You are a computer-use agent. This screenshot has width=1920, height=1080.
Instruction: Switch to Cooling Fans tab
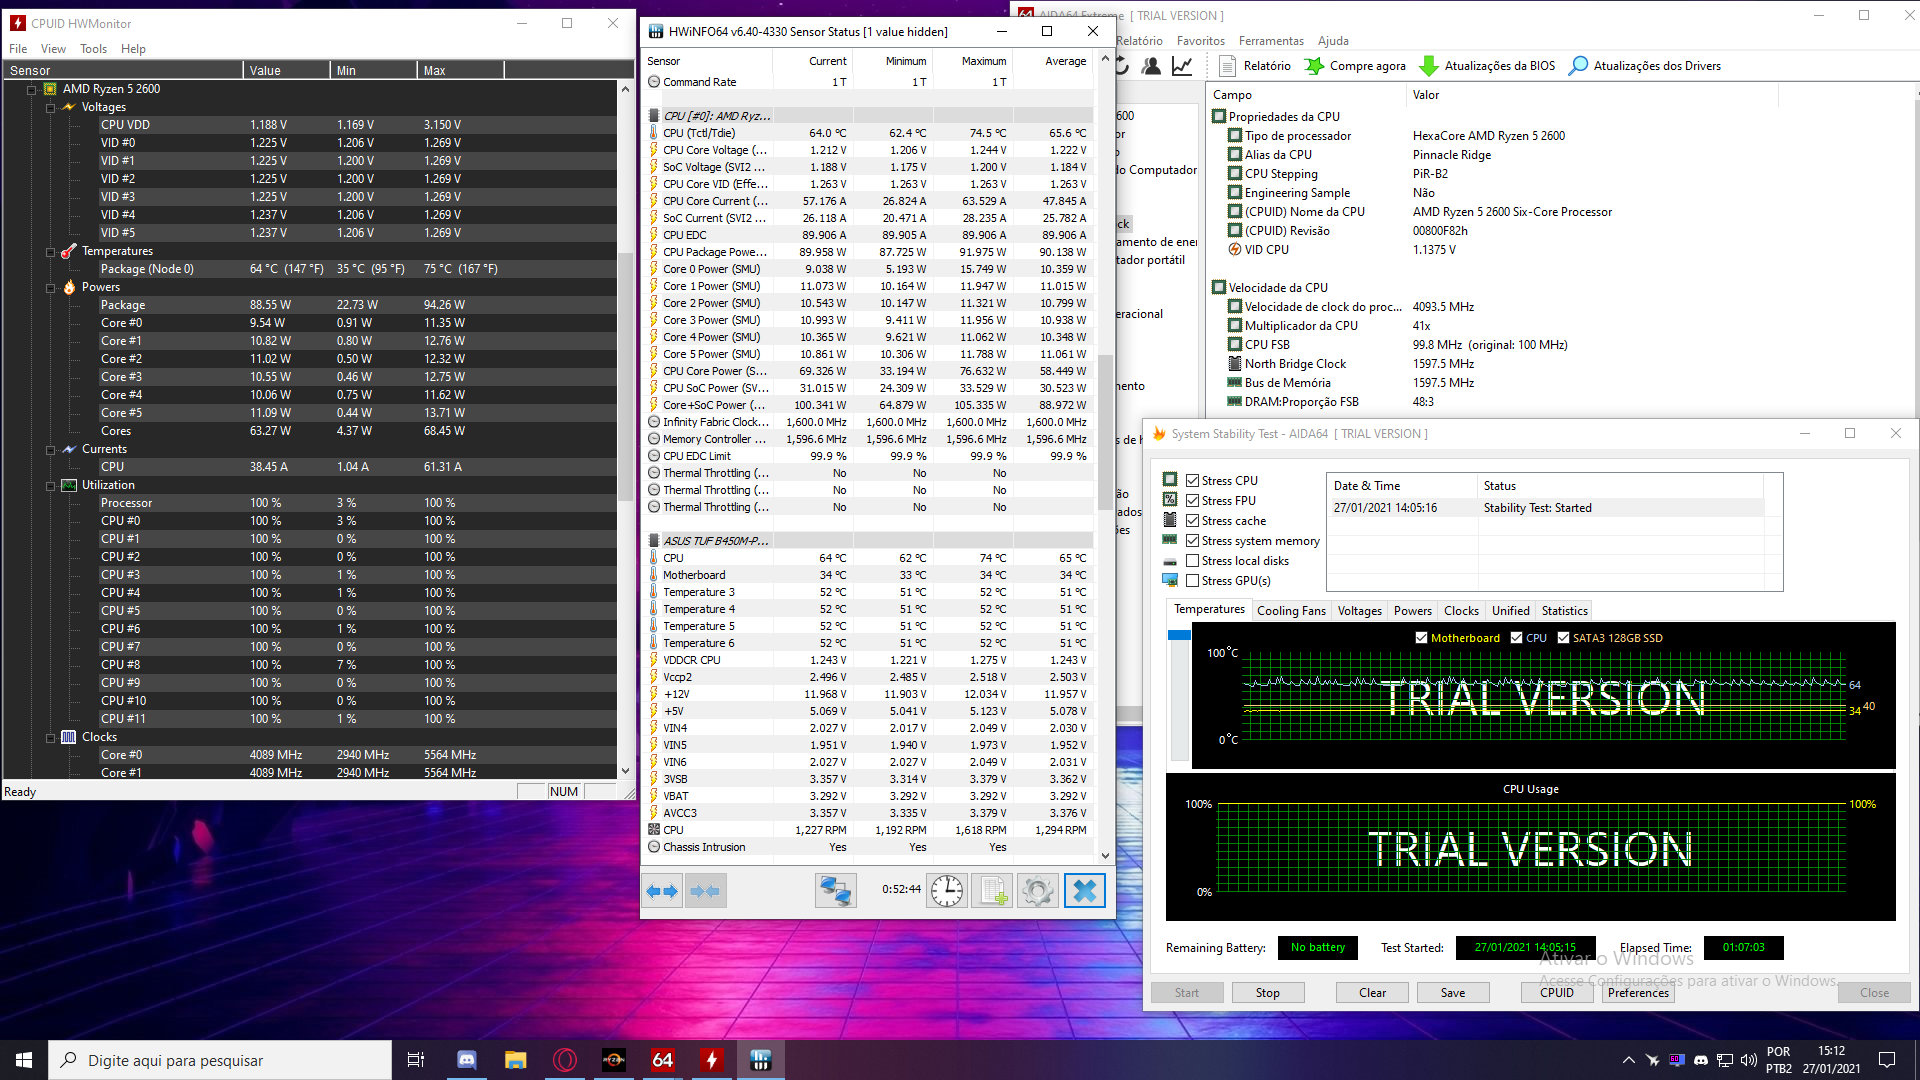[1291, 611]
